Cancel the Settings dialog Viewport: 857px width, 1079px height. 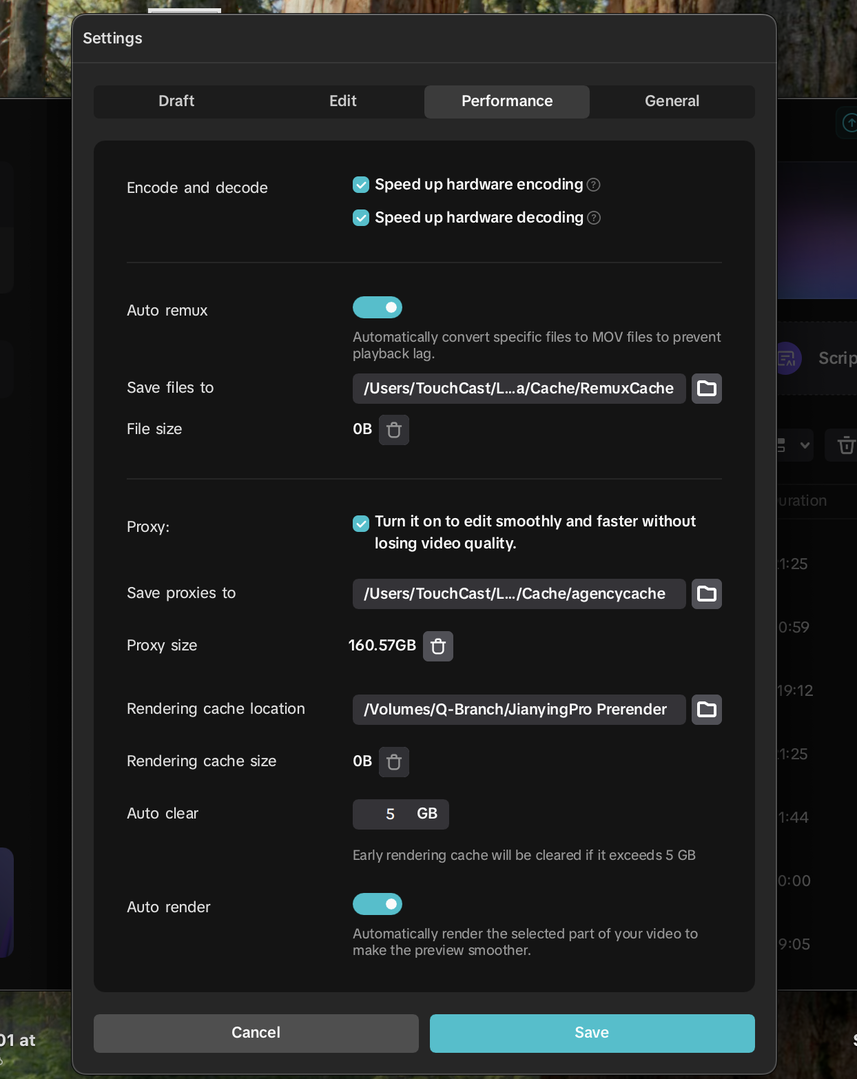click(x=256, y=1032)
